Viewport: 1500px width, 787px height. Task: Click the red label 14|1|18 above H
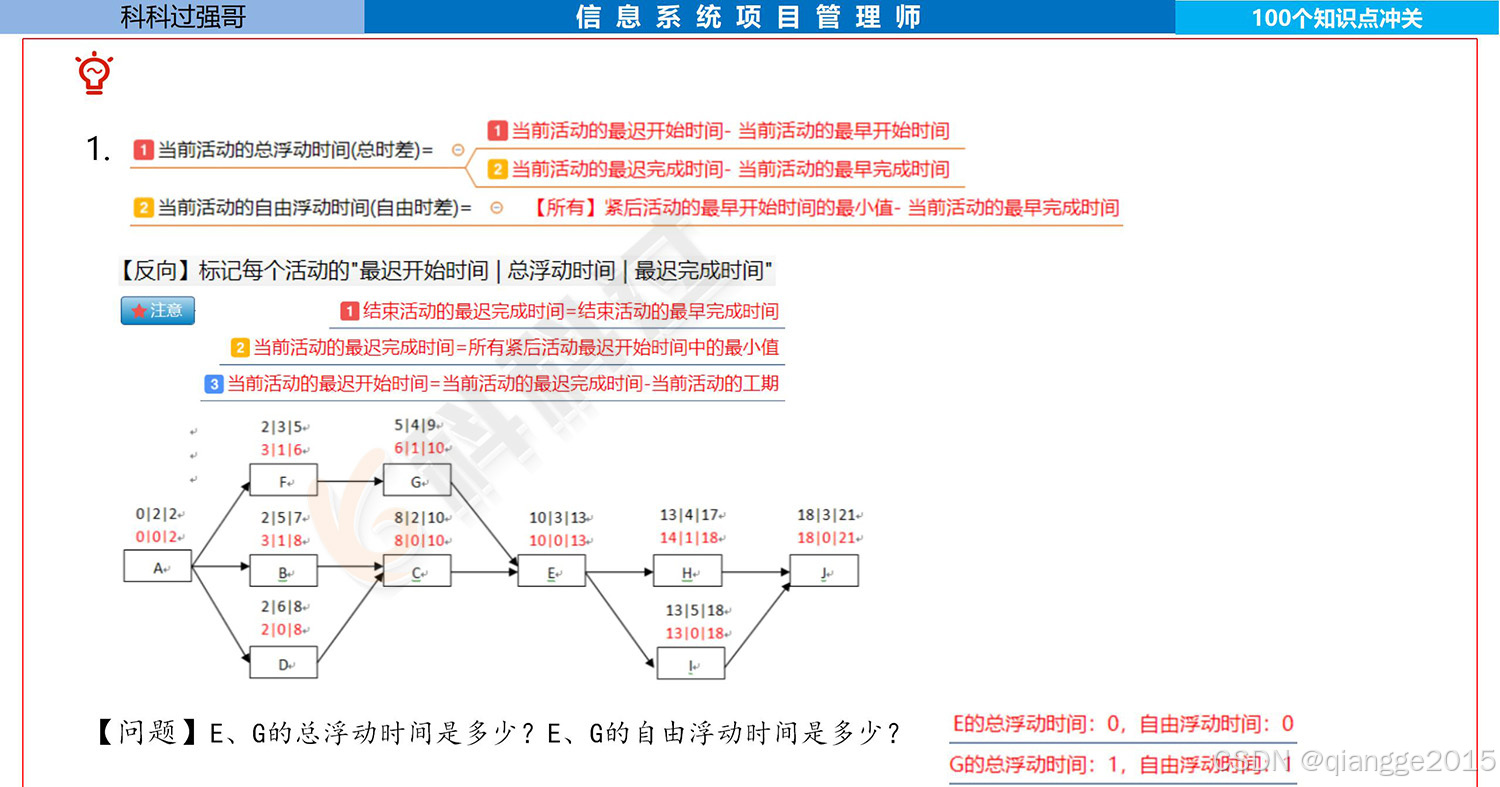(x=689, y=538)
